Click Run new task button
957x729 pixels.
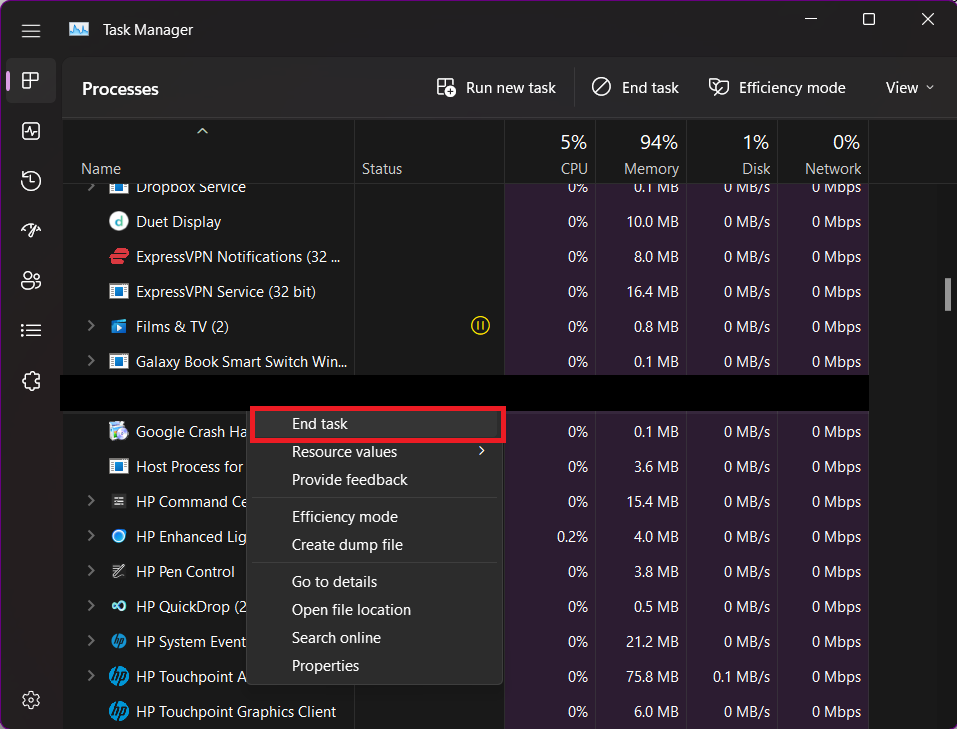[496, 88]
